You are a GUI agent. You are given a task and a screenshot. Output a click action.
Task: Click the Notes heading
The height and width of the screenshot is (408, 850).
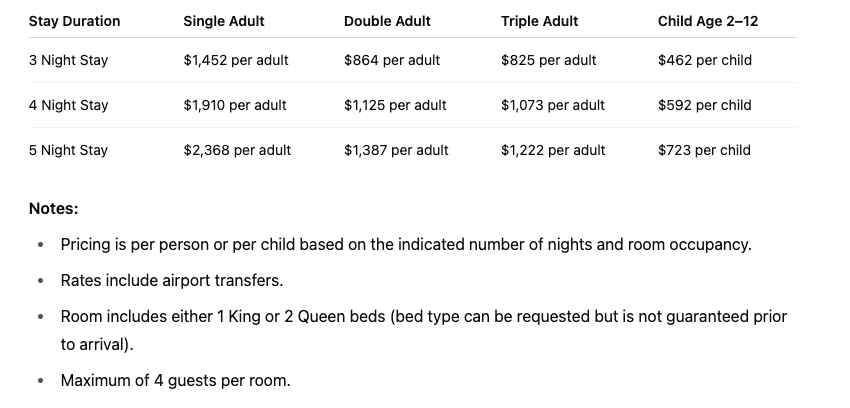coord(54,209)
